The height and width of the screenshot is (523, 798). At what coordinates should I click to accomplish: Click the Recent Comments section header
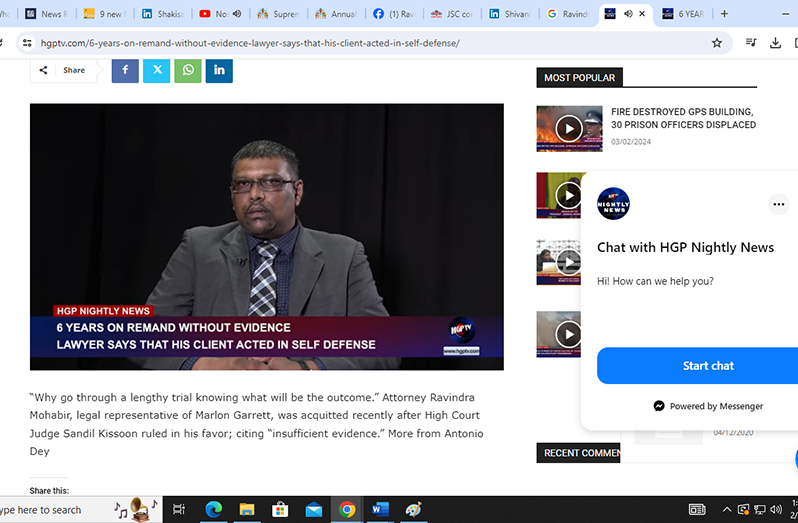(x=578, y=453)
